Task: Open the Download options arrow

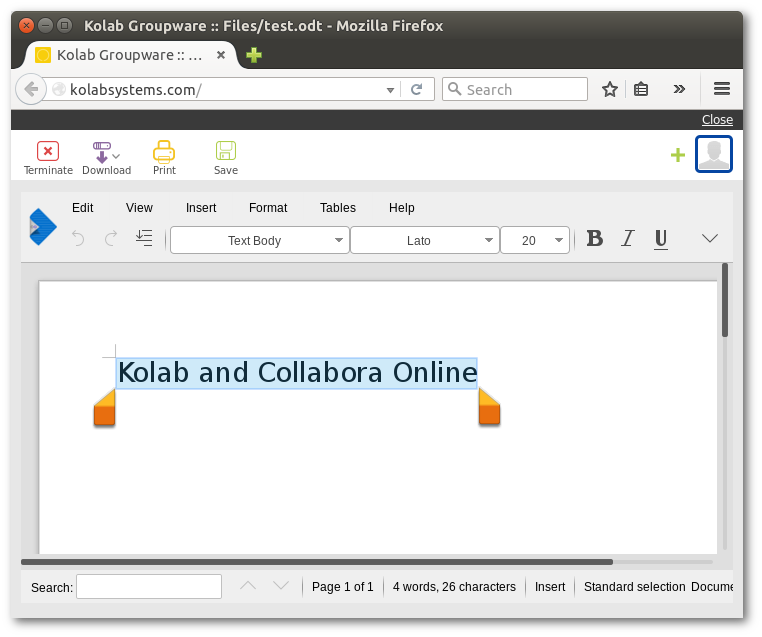Action: (116, 156)
